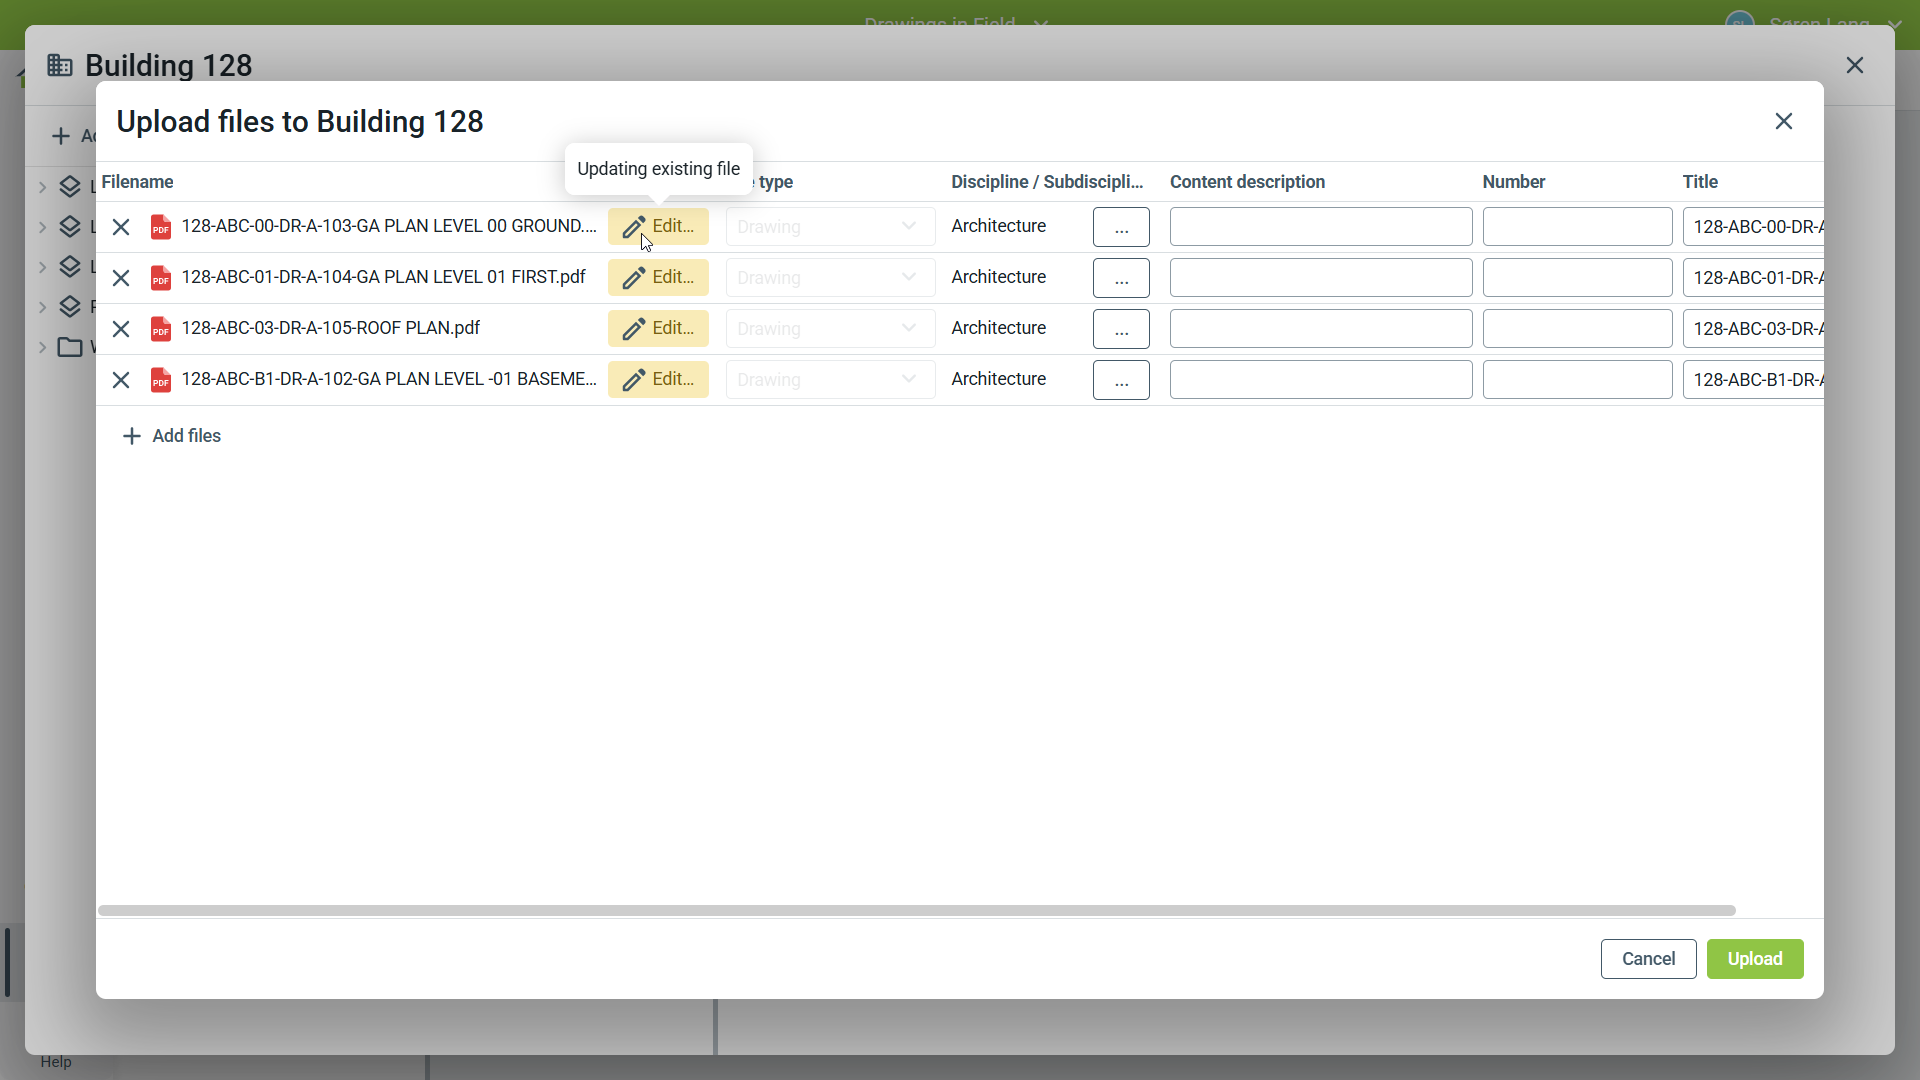Open file type dropdown for LEVEL 01 FIRST row

point(830,278)
